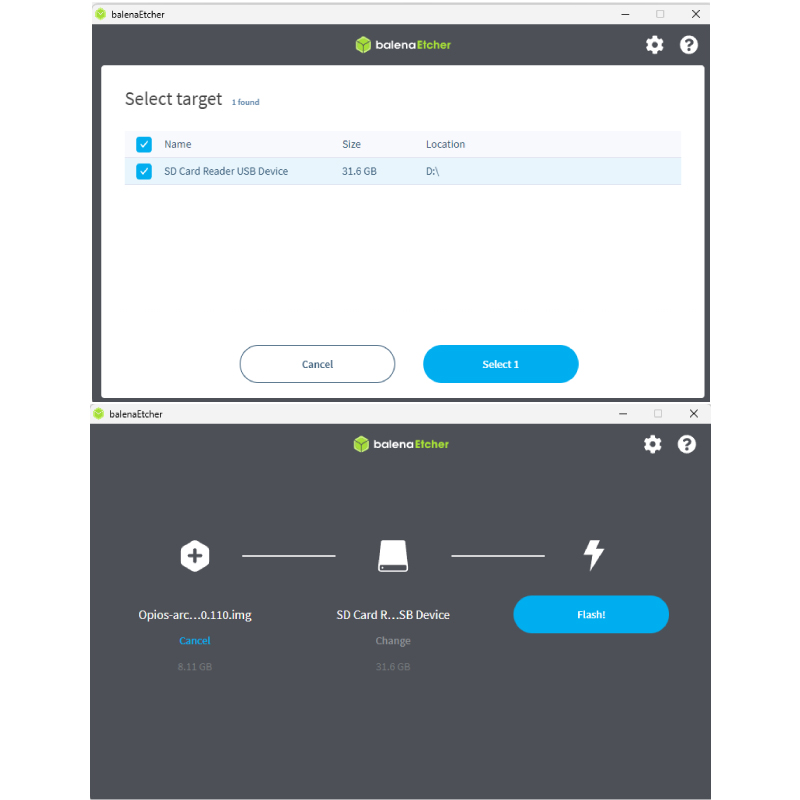This screenshot has height=800, width=800.
Task: Click the plus hexagon image source icon
Action: coord(194,555)
